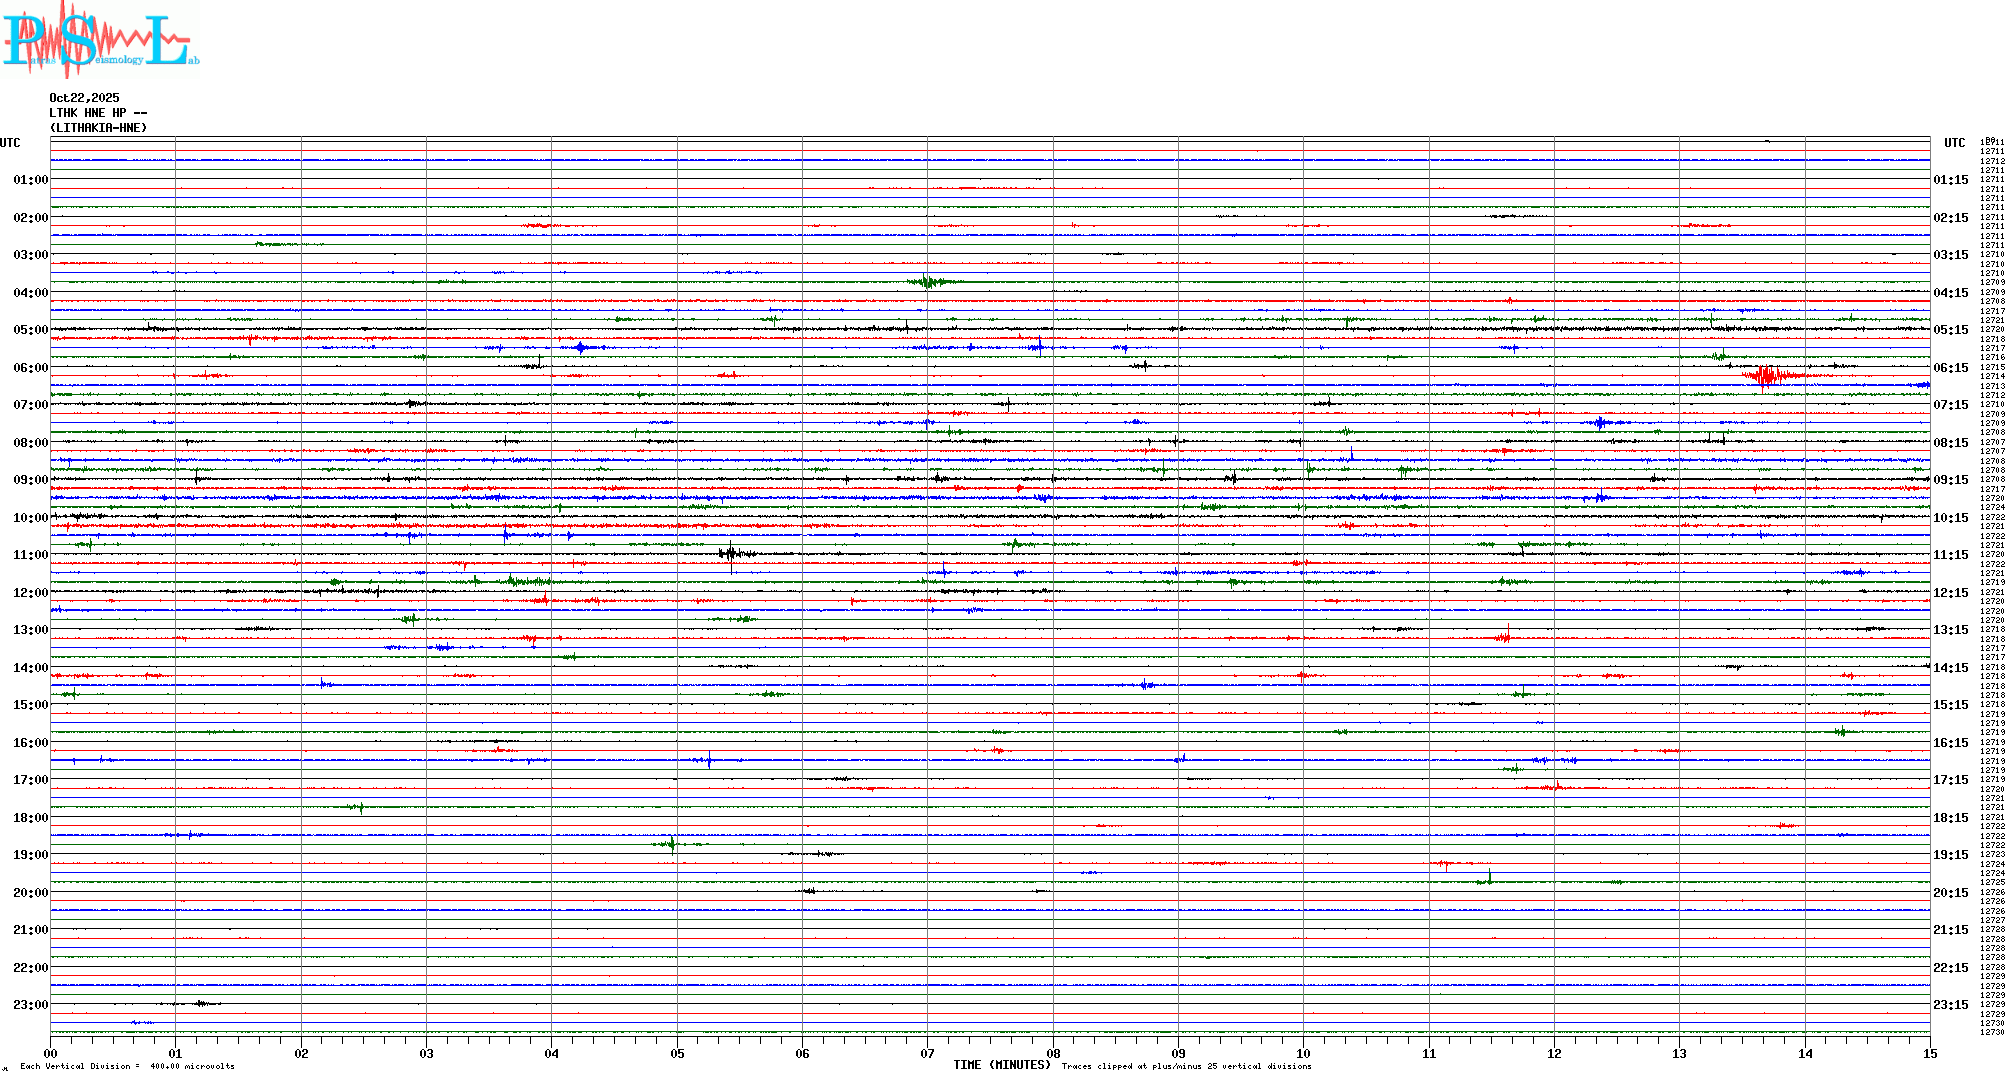Click minute 08 on the bottom axis
The image size is (2010, 1080).
click(x=1053, y=1053)
